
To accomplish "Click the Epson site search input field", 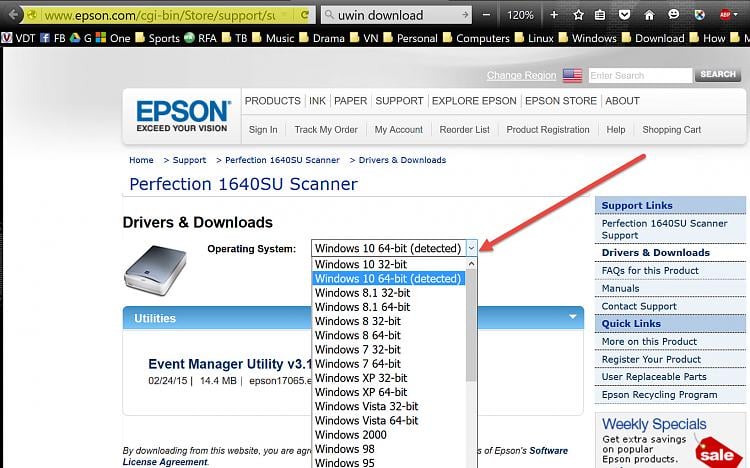I will tap(640, 75).
